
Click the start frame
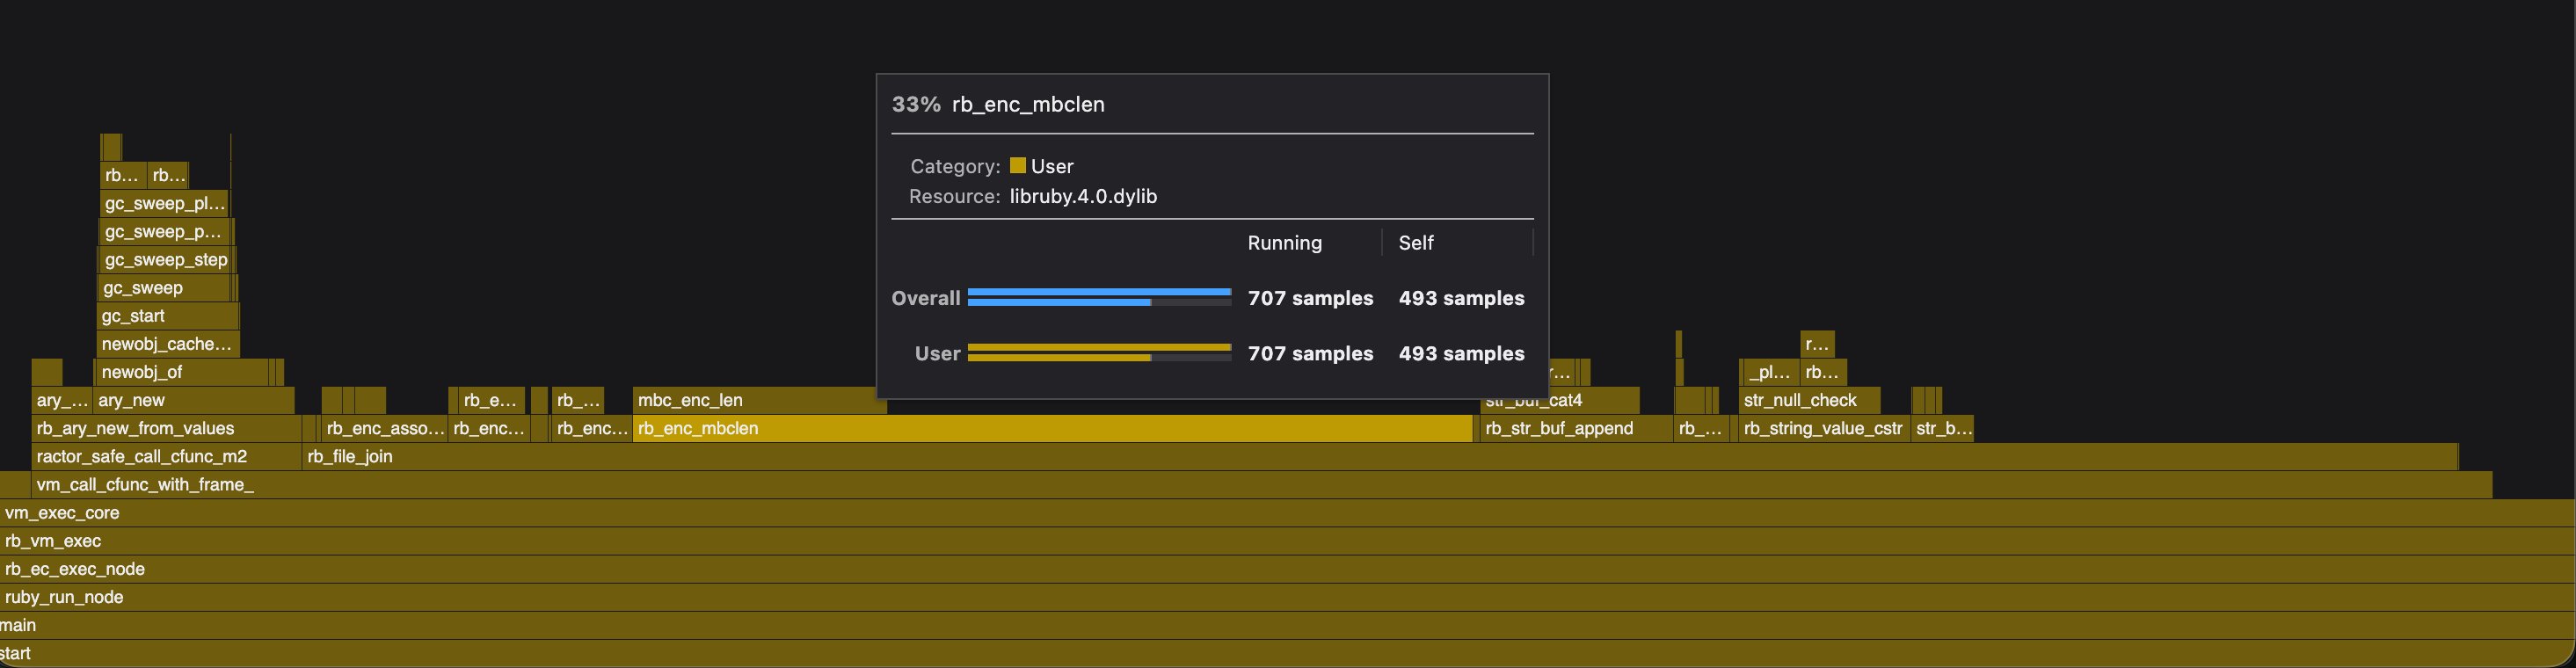pos(1288,653)
